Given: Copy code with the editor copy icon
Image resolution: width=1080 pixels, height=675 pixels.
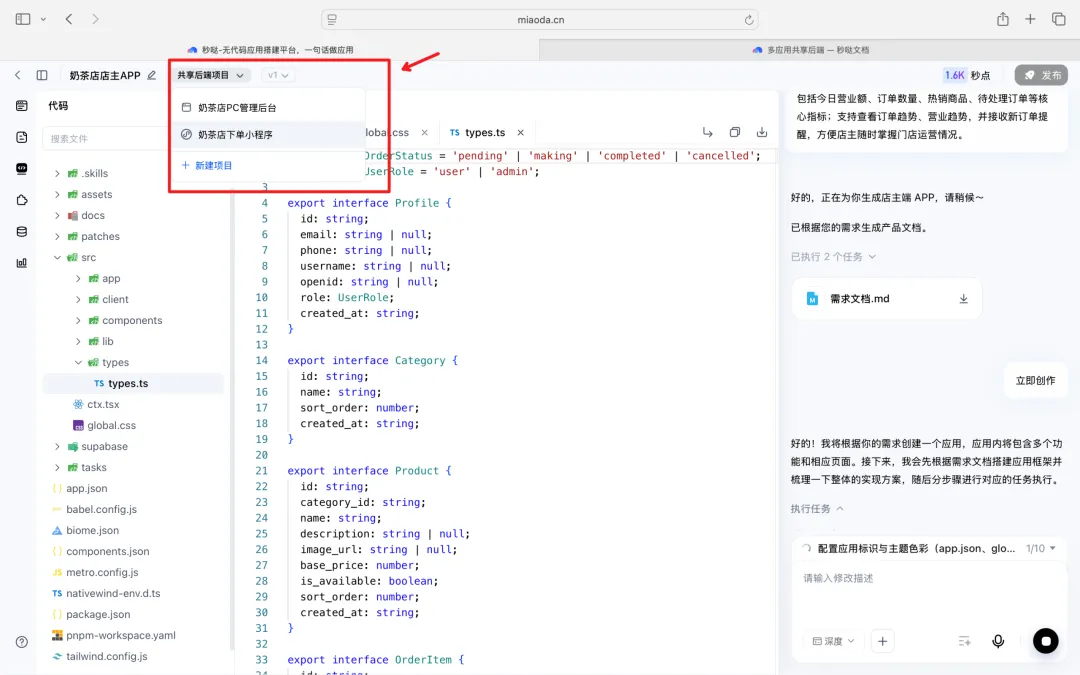Looking at the screenshot, I should point(735,132).
